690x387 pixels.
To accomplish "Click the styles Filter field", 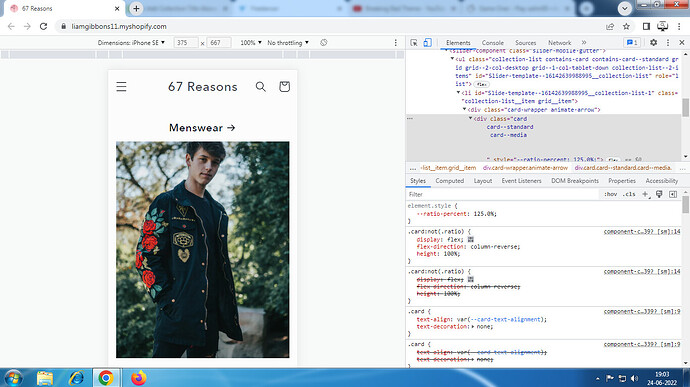I will tap(502, 194).
